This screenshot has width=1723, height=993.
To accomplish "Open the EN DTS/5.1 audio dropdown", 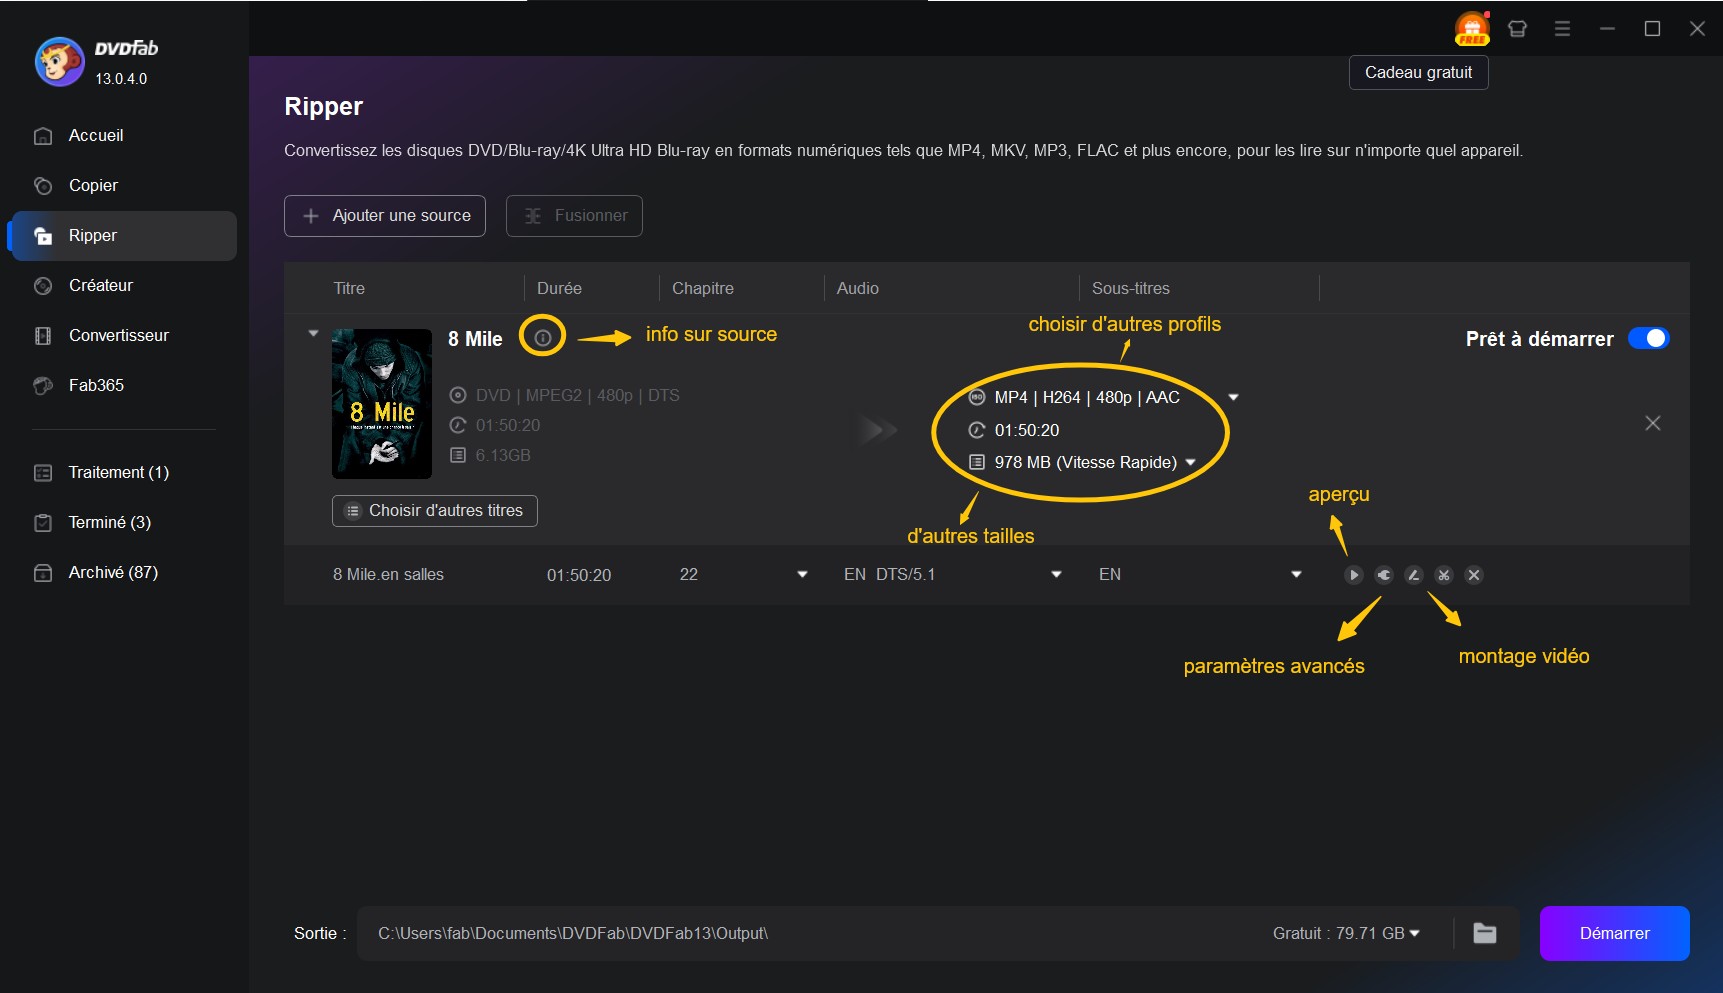I will [x=1055, y=575].
